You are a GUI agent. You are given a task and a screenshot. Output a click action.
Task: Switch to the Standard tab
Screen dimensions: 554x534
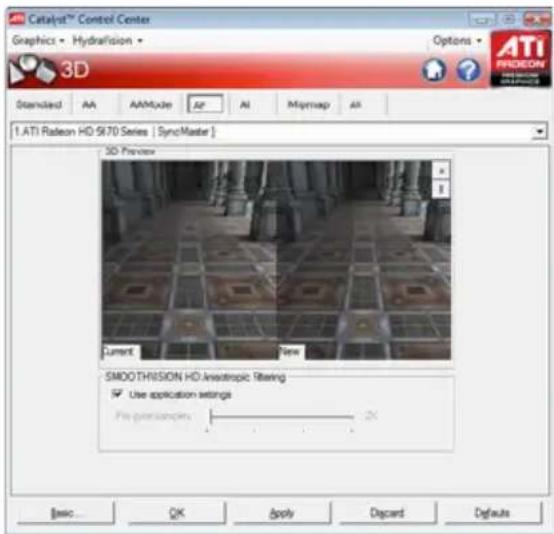pyautogui.click(x=39, y=105)
